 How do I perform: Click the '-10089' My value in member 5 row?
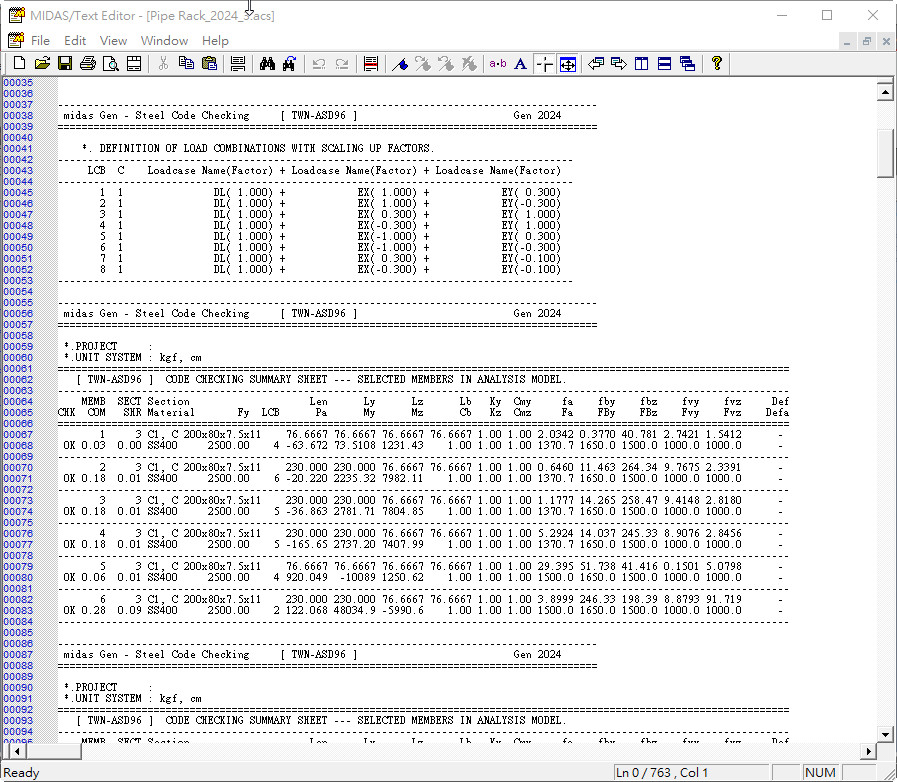tap(358, 577)
